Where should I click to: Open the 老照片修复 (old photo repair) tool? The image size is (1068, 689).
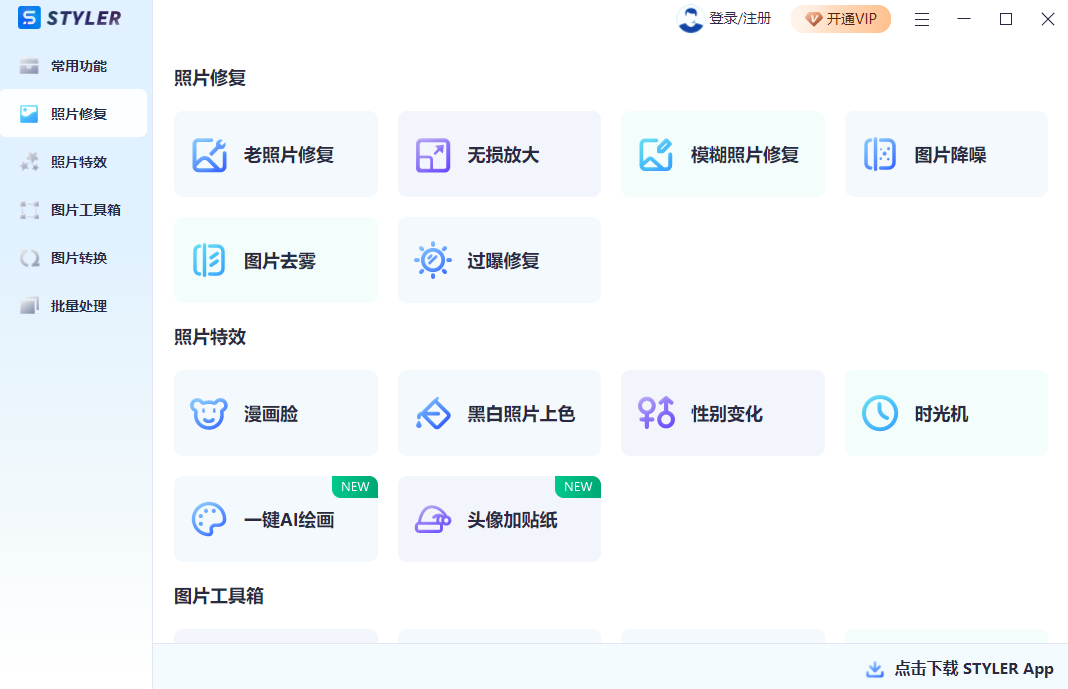pyautogui.click(x=275, y=154)
